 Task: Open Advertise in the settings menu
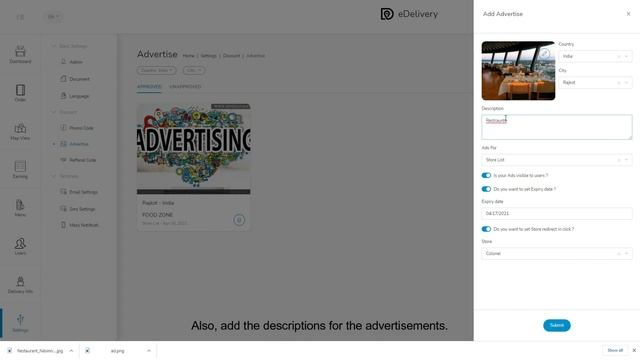click(x=74, y=144)
